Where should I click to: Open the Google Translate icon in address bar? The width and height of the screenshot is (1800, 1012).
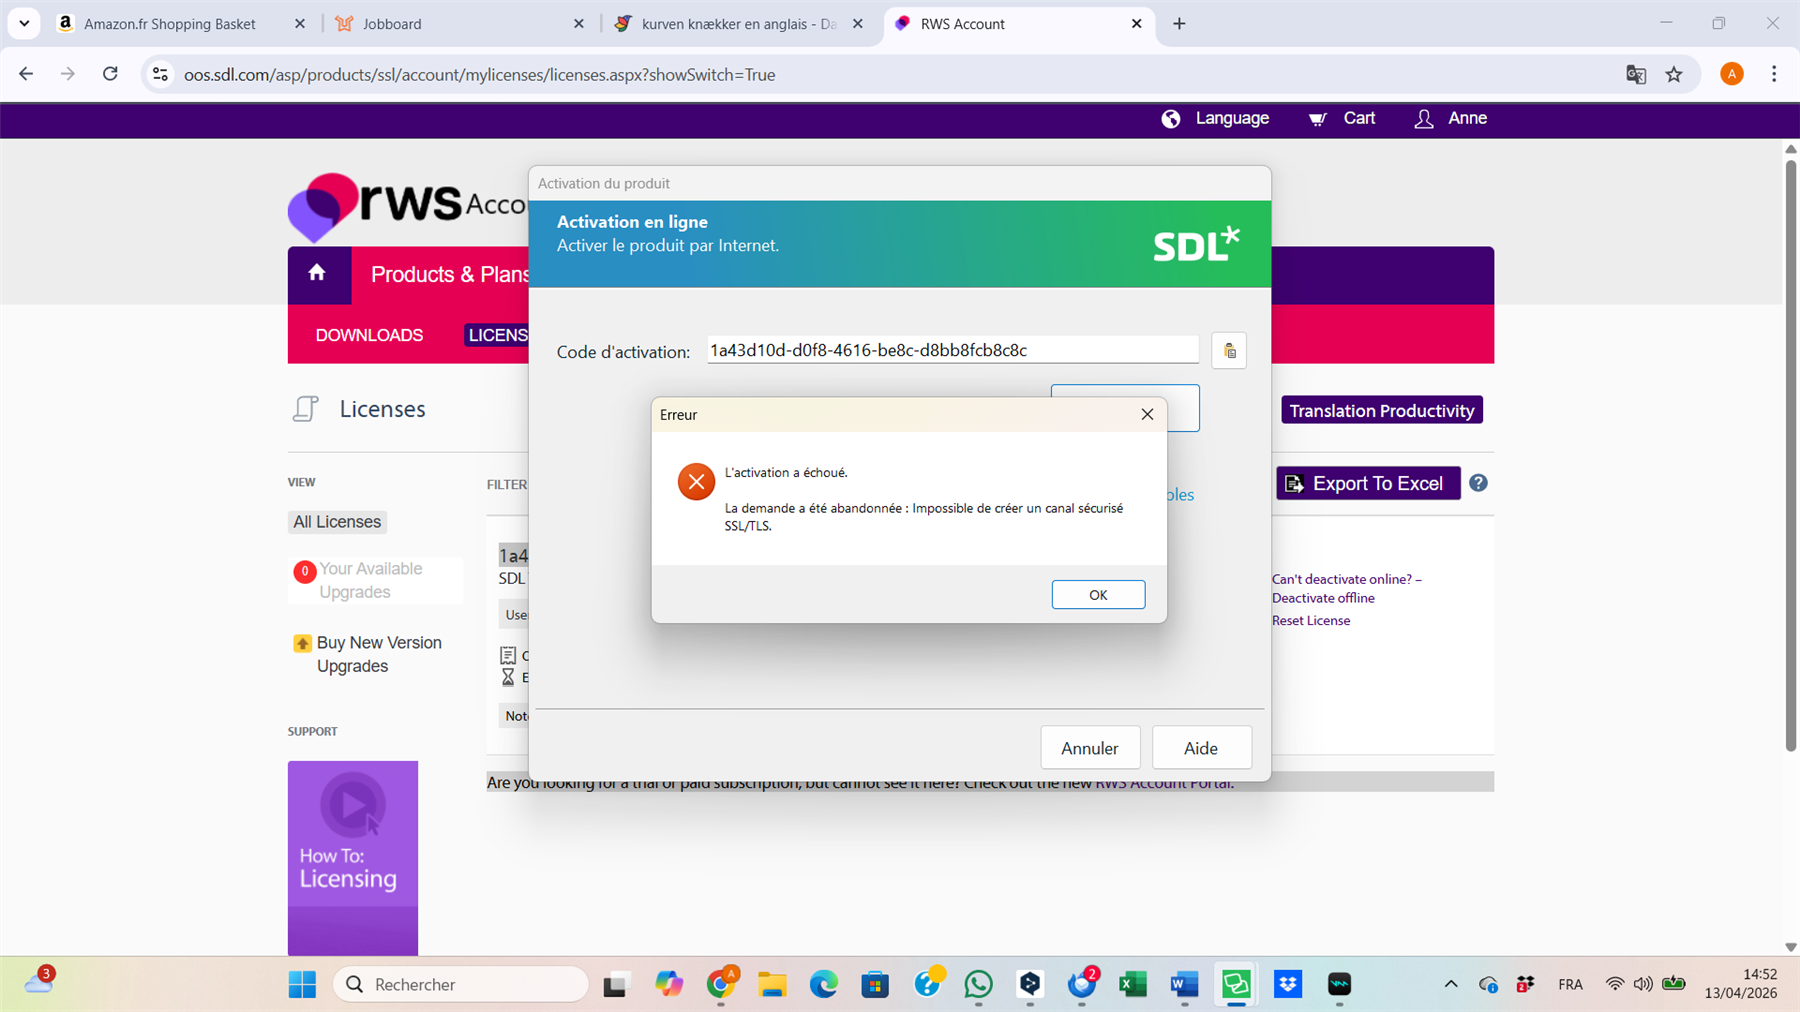pyautogui.click(x=1636, y=74)
